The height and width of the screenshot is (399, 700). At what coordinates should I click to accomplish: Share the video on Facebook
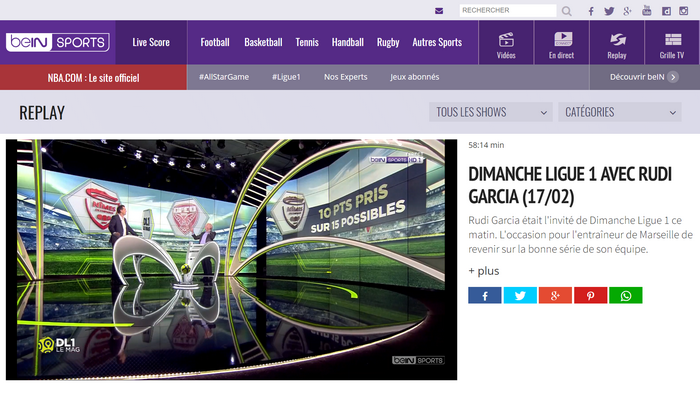tap(485, 295)
